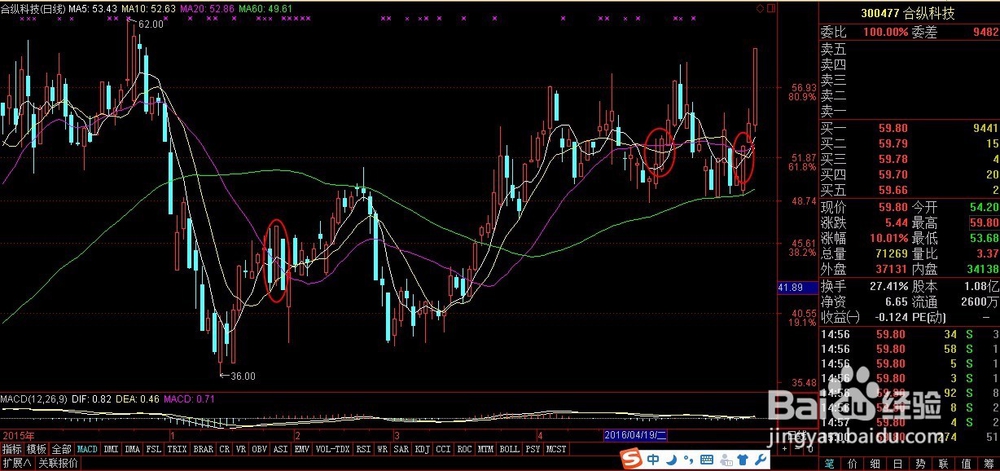Image resolution: width=1000 pixels, height=471 pixels.
Task: Click the stock title 300477 合纵科技
Action: coord(908,13)
